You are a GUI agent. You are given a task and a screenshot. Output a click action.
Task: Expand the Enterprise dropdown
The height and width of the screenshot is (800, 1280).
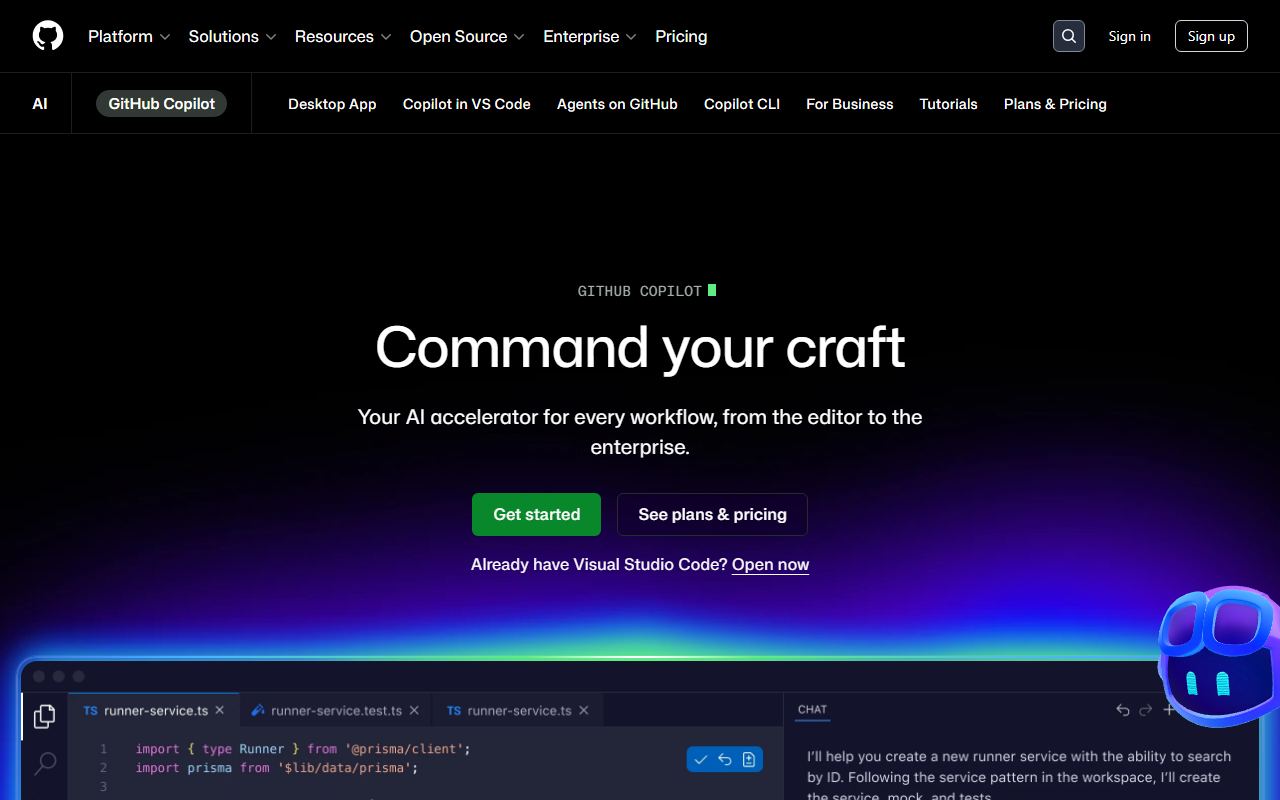coord(590,36)
